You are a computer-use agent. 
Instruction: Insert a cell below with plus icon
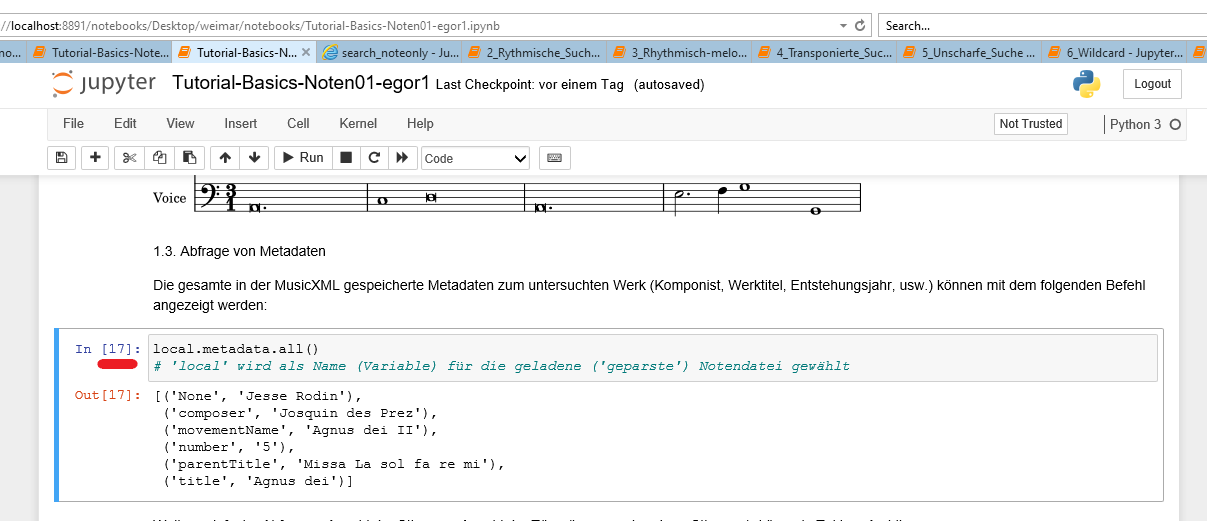(95, 158)
